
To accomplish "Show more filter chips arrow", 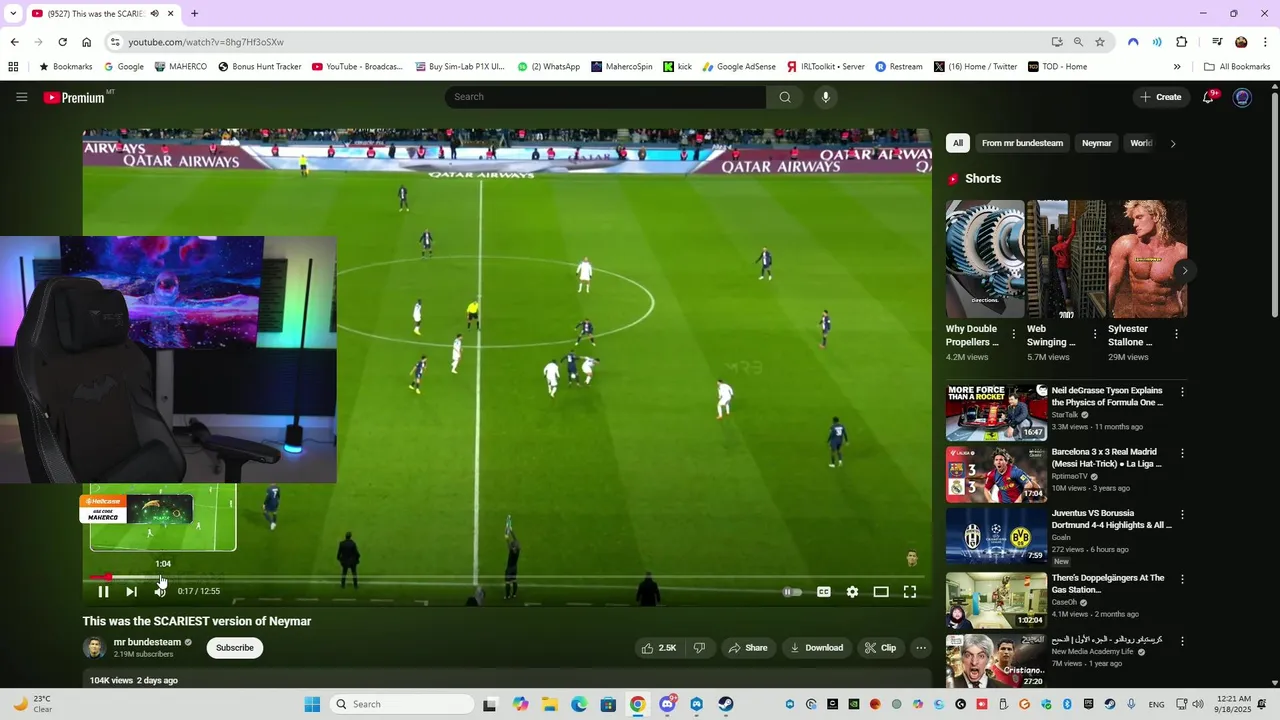I will point(1173,143).
